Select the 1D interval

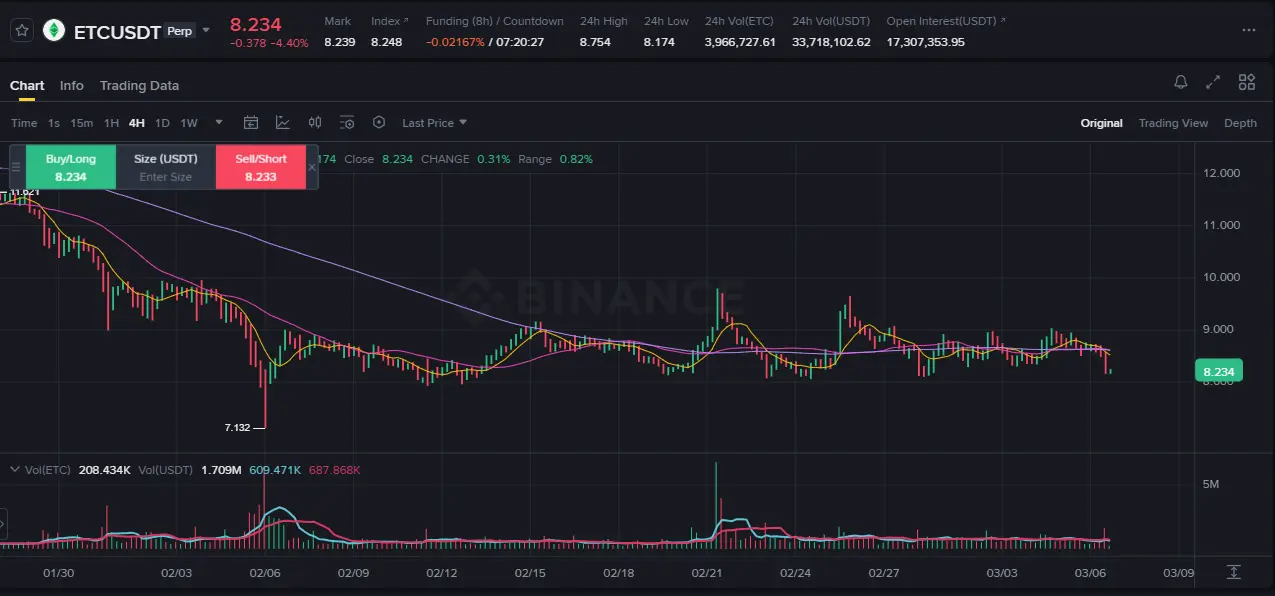pyautogui.click(x=162, y=123)
